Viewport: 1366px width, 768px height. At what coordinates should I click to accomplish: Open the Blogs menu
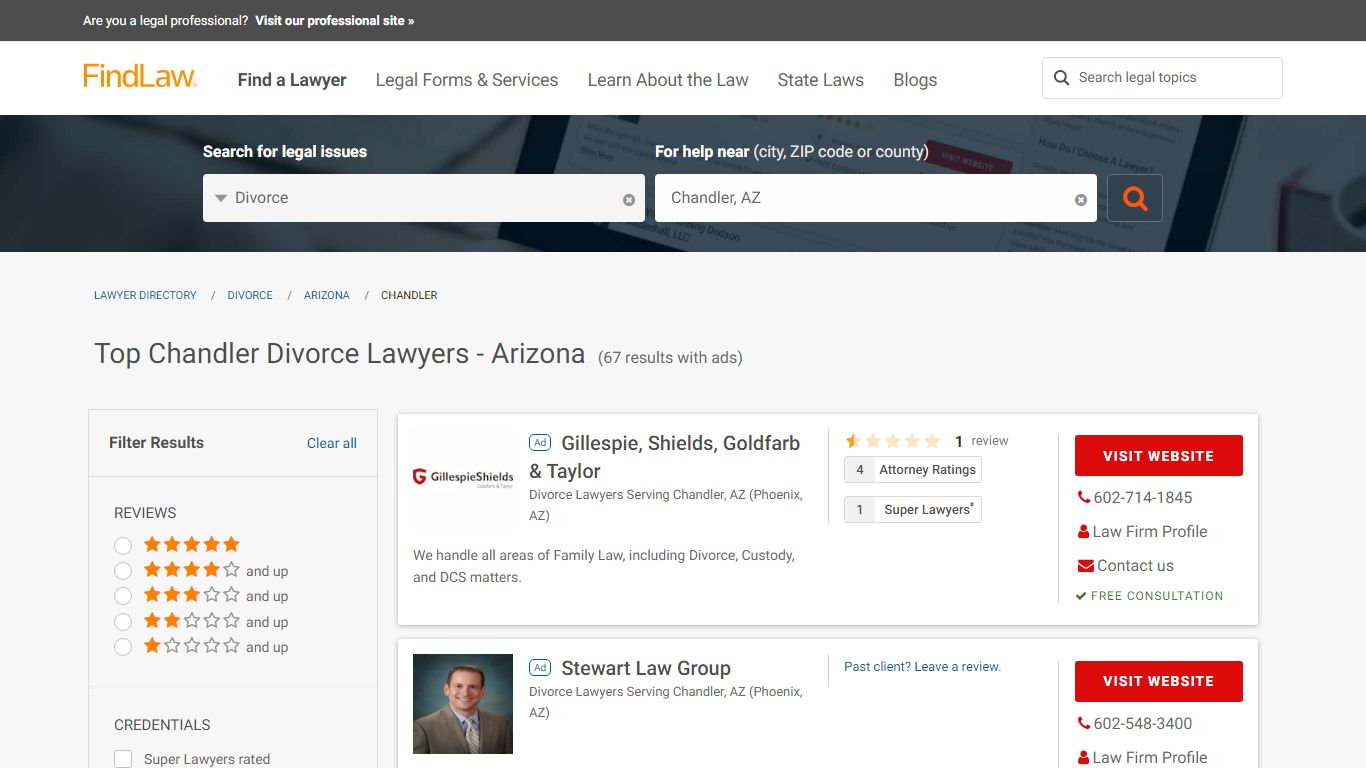[915, 80]
